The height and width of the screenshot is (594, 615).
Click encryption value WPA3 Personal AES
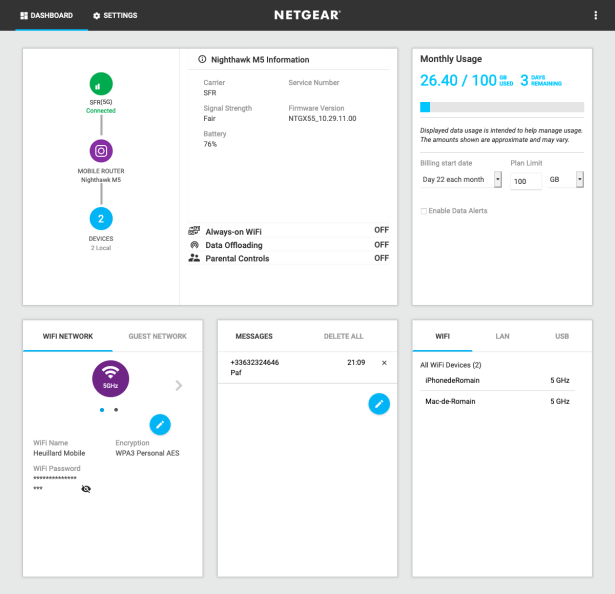click(147, 453)
